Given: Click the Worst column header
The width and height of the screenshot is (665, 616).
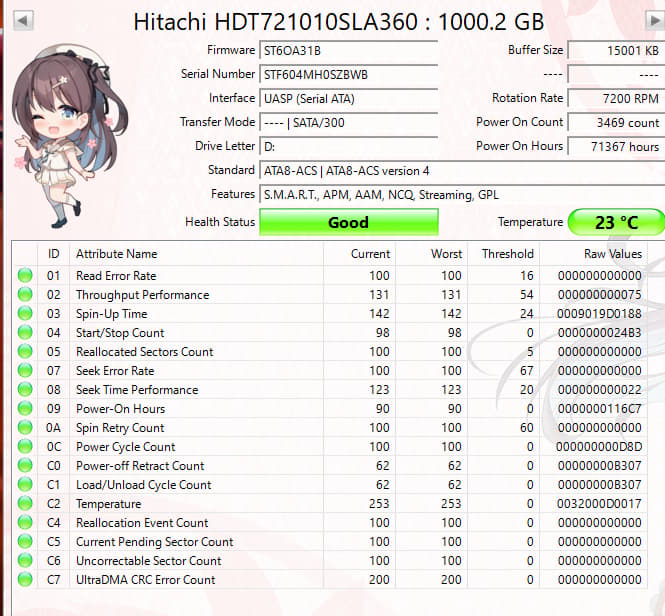Looking at the screenshot, I should click(x=432, y=254).
